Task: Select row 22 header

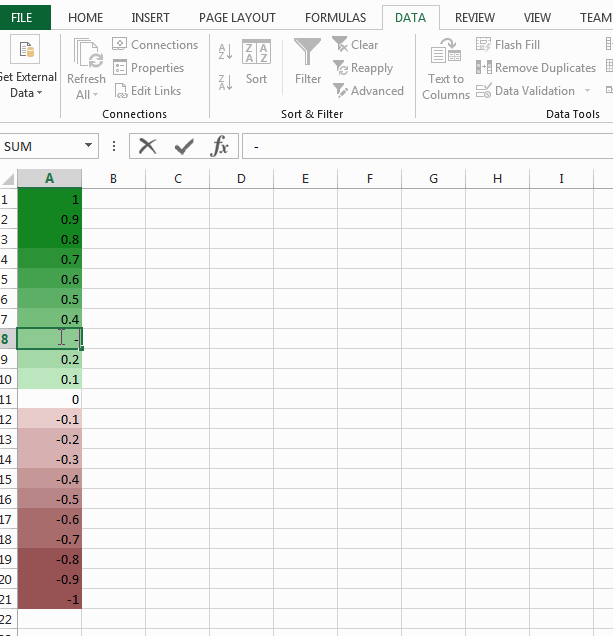Action: coord(9,619)
